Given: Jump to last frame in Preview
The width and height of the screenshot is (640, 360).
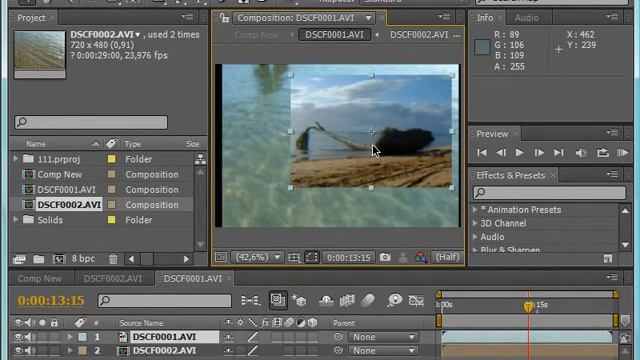Looking at the screenshot, I should click(x=558, y=153).
